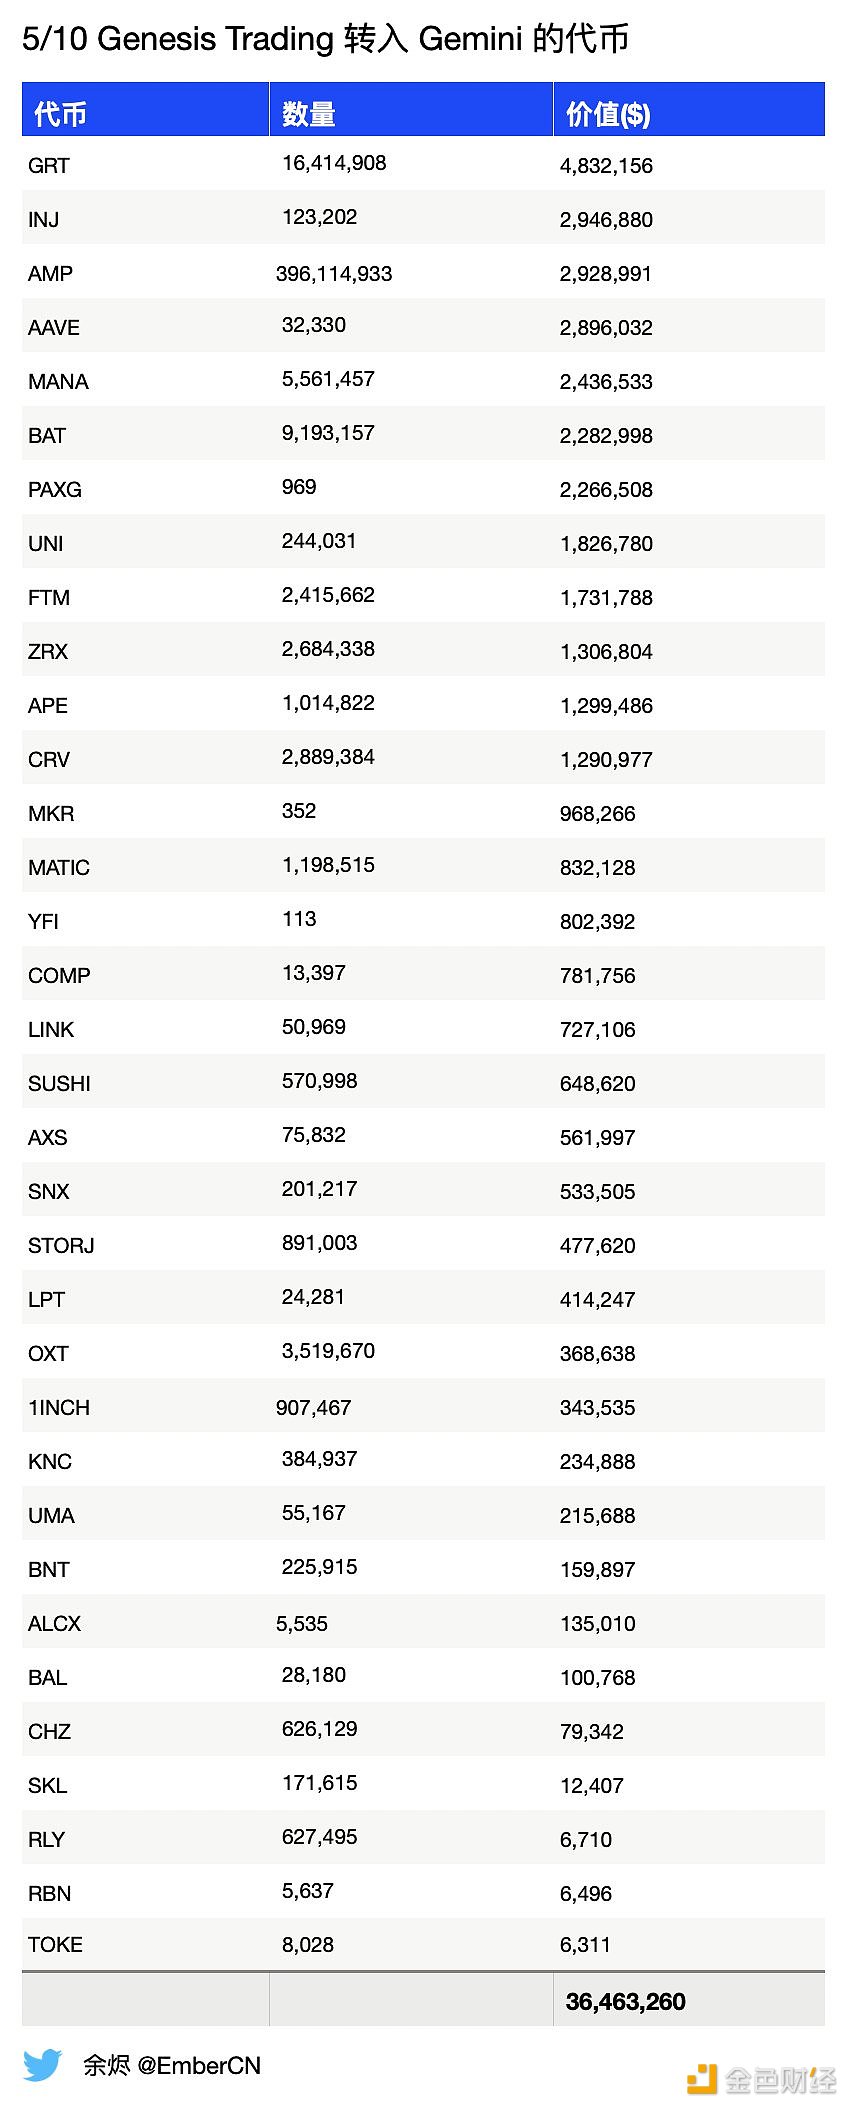
Task: Select the AMP quantity 396,114,933
Action: coord(334,274)
